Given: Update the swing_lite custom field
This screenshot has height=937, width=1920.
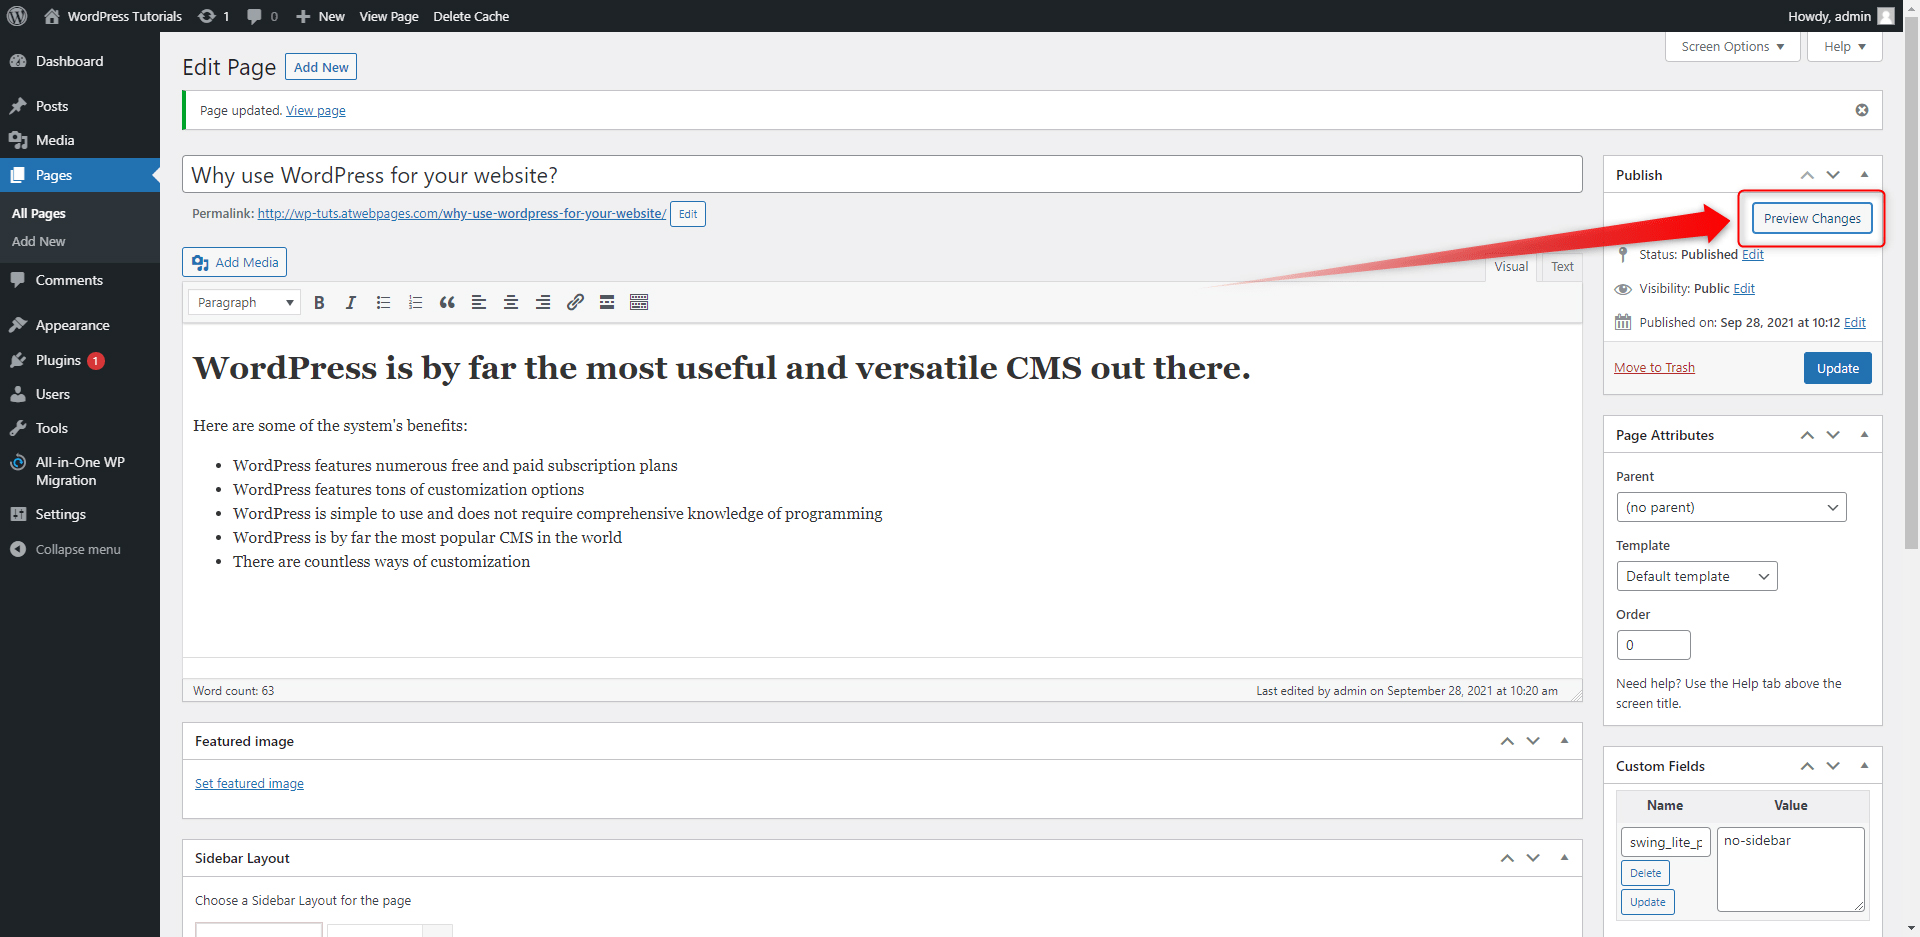Looking at the screenshot, I should click(x=1648, y=902).
